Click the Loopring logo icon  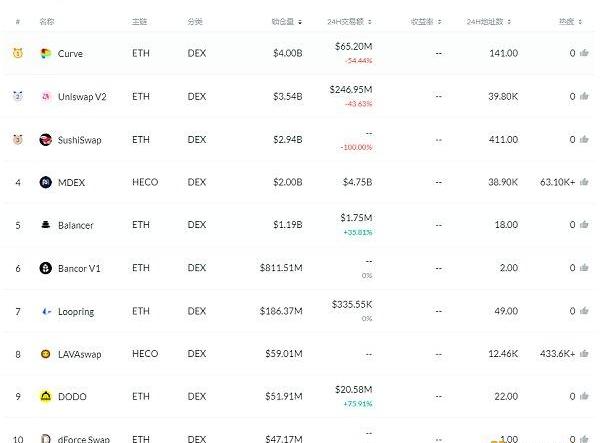coord(46,312)
